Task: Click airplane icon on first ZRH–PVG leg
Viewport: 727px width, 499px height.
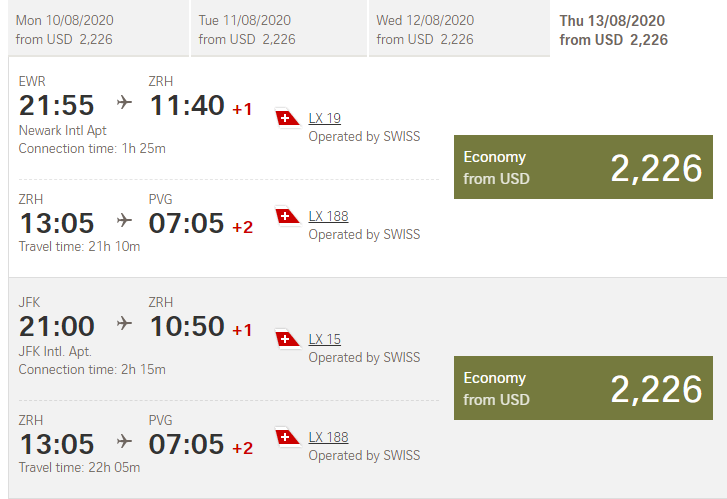Action: (124, 220)
